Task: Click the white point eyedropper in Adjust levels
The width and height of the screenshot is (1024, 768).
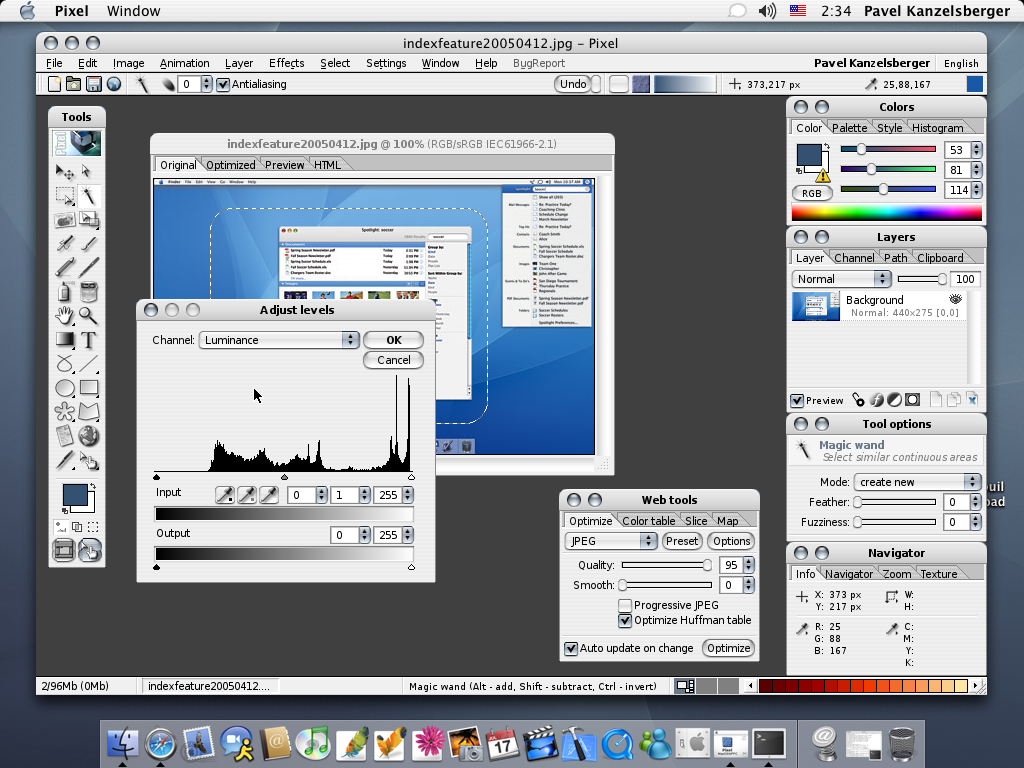Action: [x=269, y=495]
